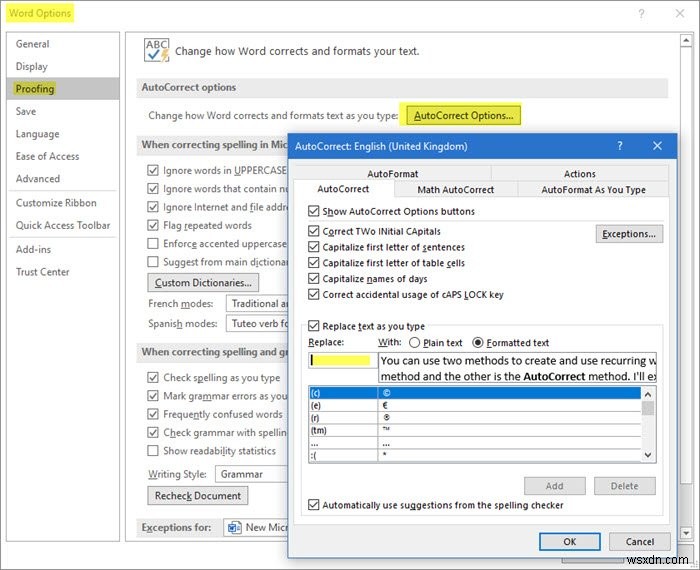Image resolution: width=700 pixels, height=570 pixels.
Task: Open the Spanish modes dropdown
Action: coord(257,324)
